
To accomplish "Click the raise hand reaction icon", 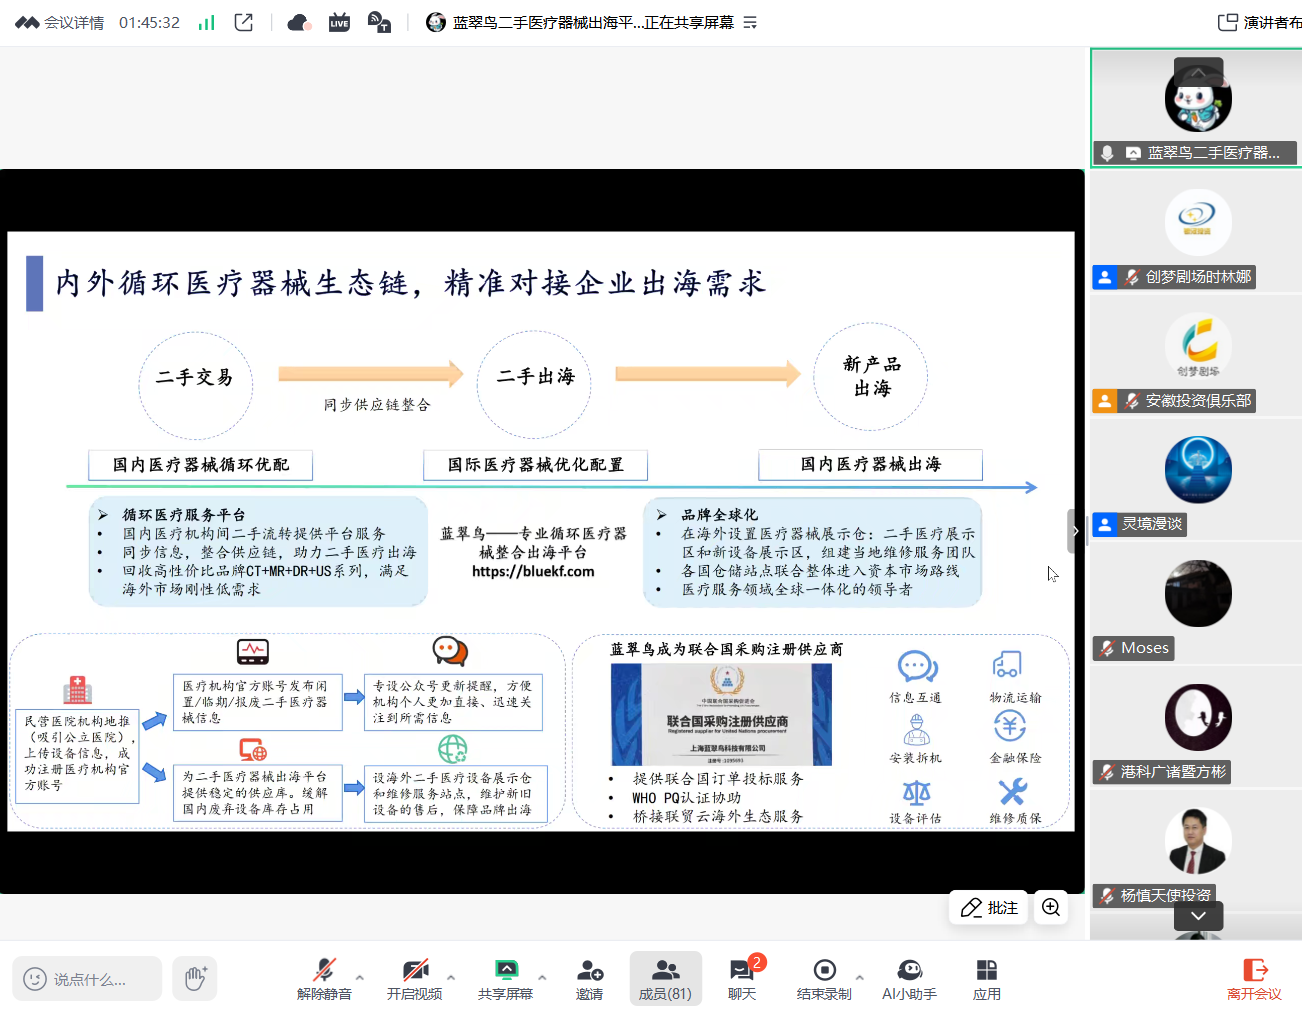I will pyautogui.click(x=195, y=979).
